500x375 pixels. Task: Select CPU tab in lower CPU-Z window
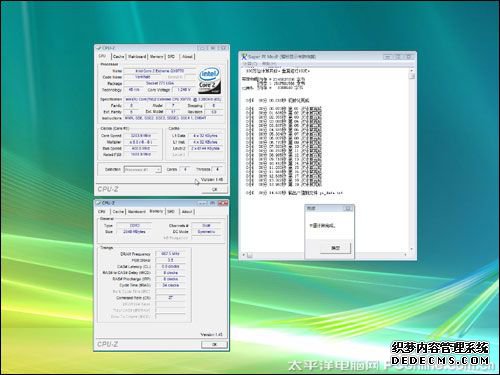pyautogui.click(x=102, y=212)
